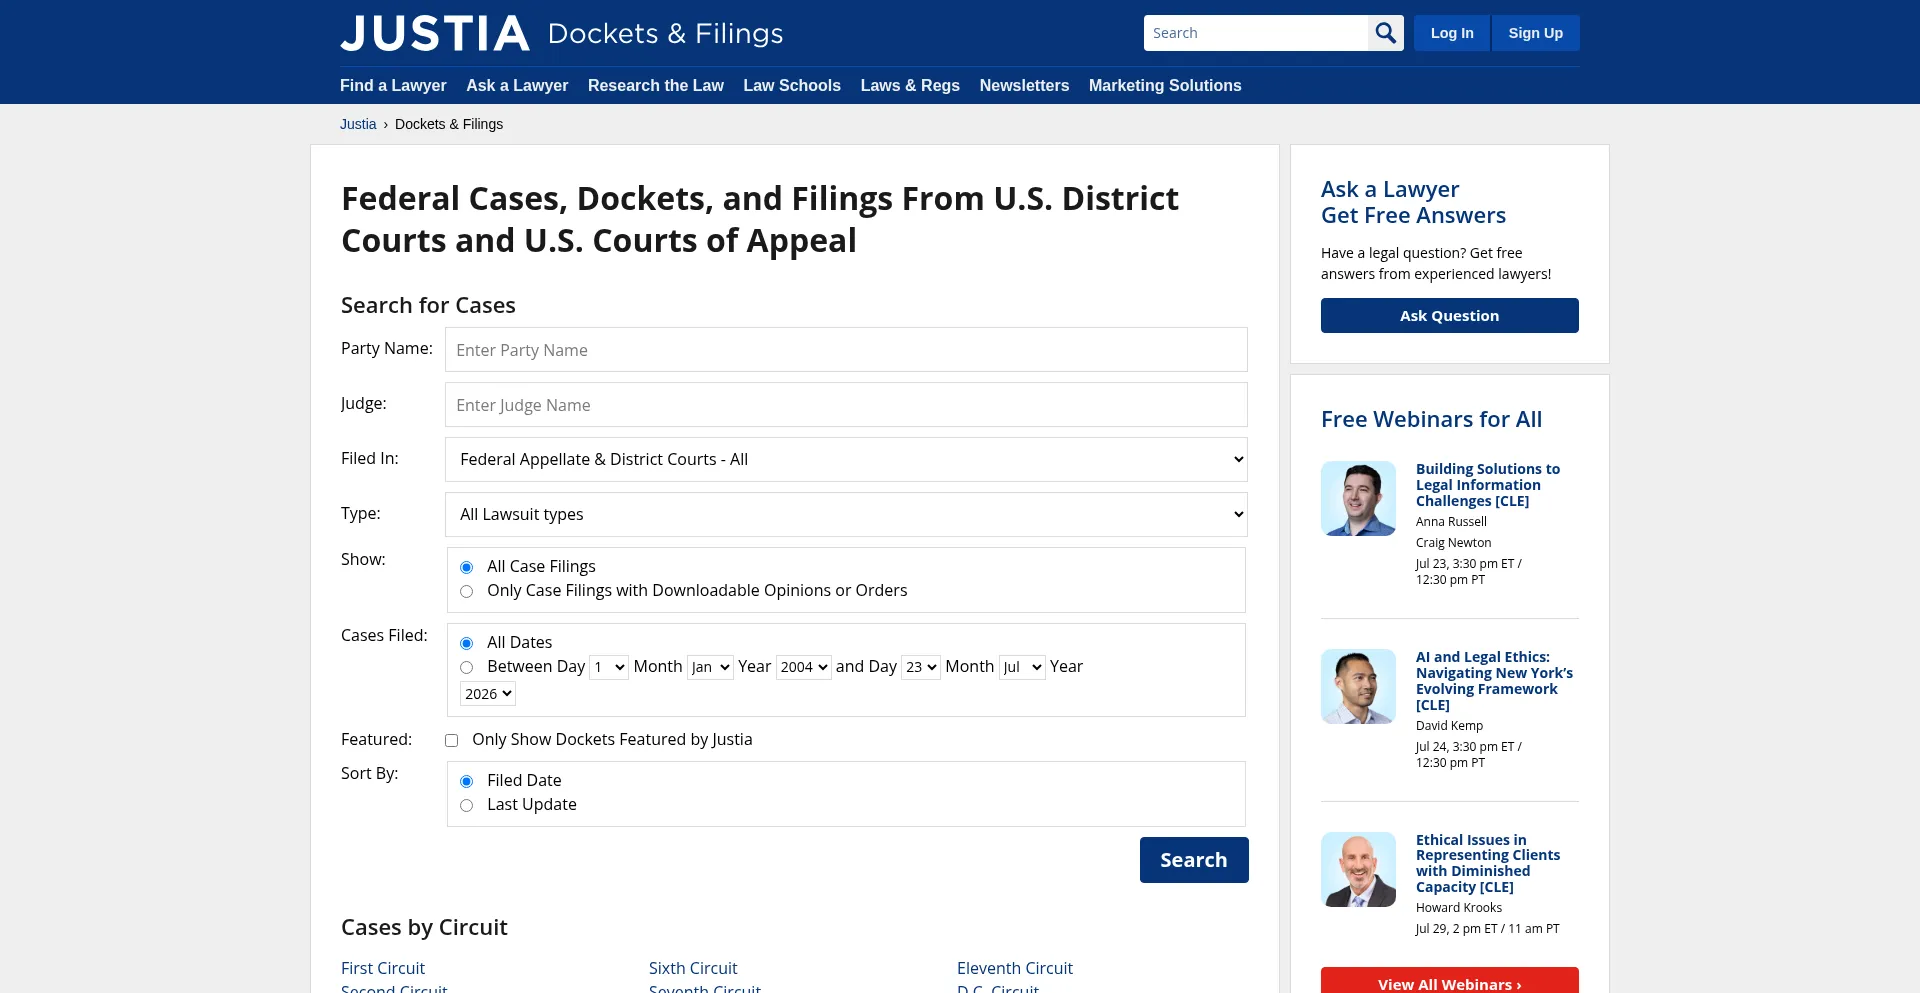1920x993 pixels.
Task: Open the start Day dropdown showing 1
Action: [x=609, y=667]
